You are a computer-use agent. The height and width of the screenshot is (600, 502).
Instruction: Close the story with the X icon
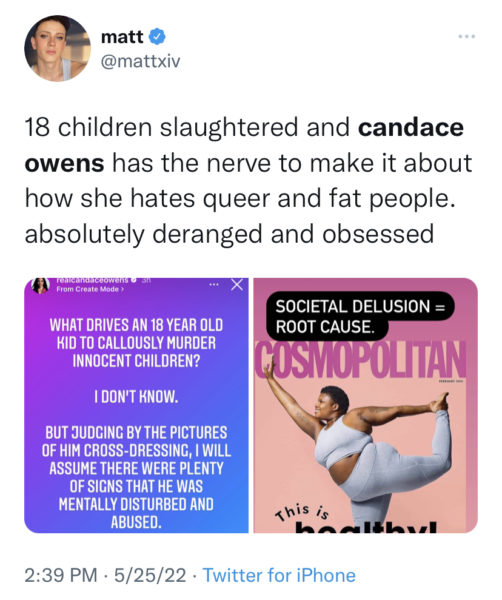click(237, 285)
